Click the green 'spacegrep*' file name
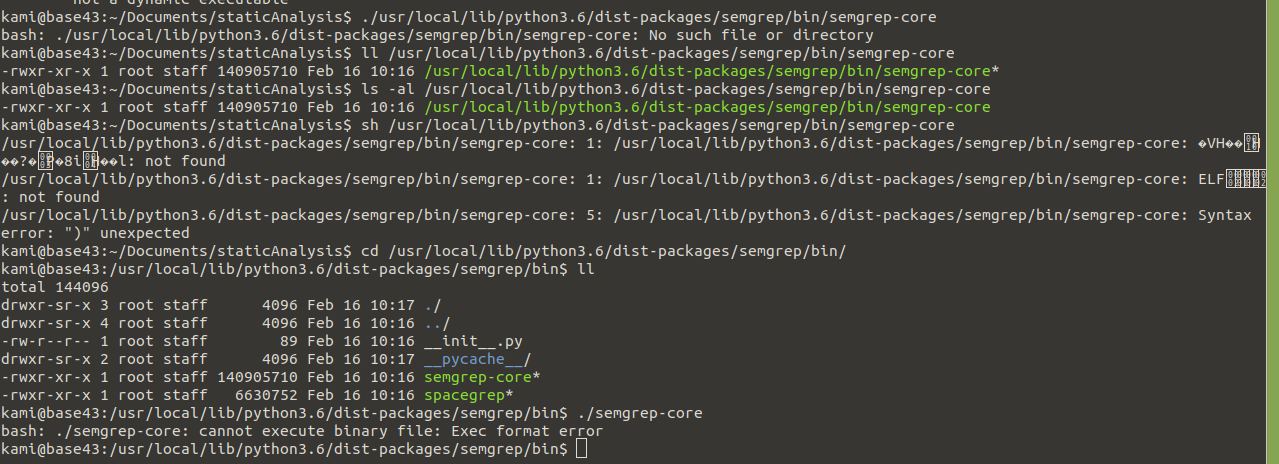Image resolution: width=1279 pixels, height=464 pixels. coord(469,395)
